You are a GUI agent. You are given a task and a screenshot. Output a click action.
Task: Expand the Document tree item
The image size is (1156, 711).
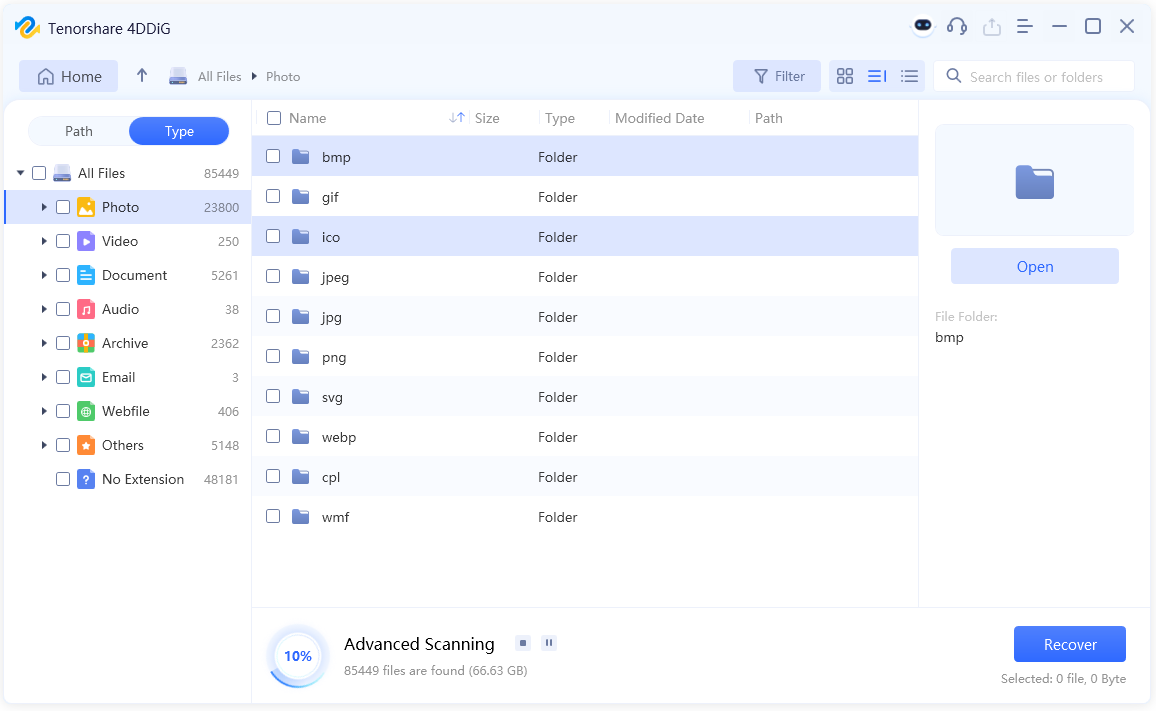(44, 274)
